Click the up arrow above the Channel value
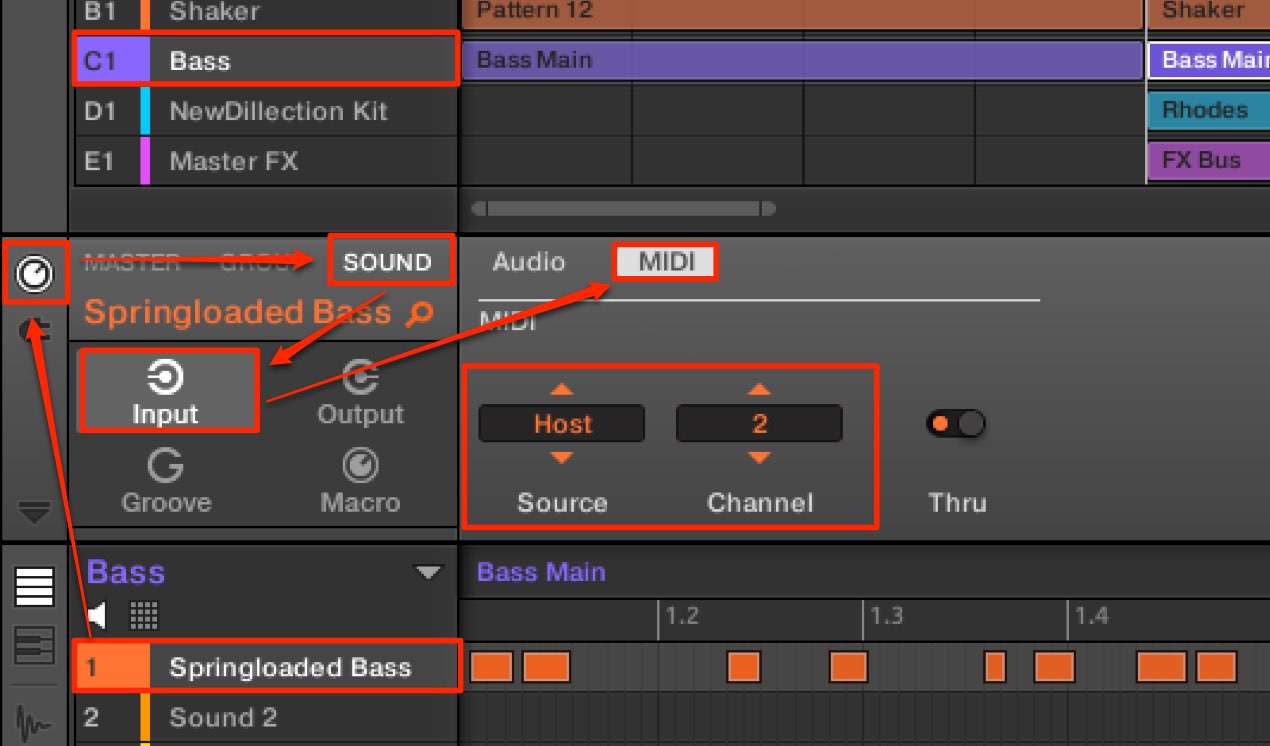1270x746 pixels. point(760,390)
